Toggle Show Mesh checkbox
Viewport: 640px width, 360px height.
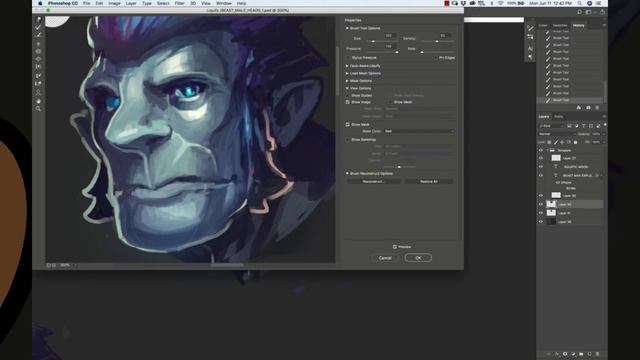coord(390,102)
